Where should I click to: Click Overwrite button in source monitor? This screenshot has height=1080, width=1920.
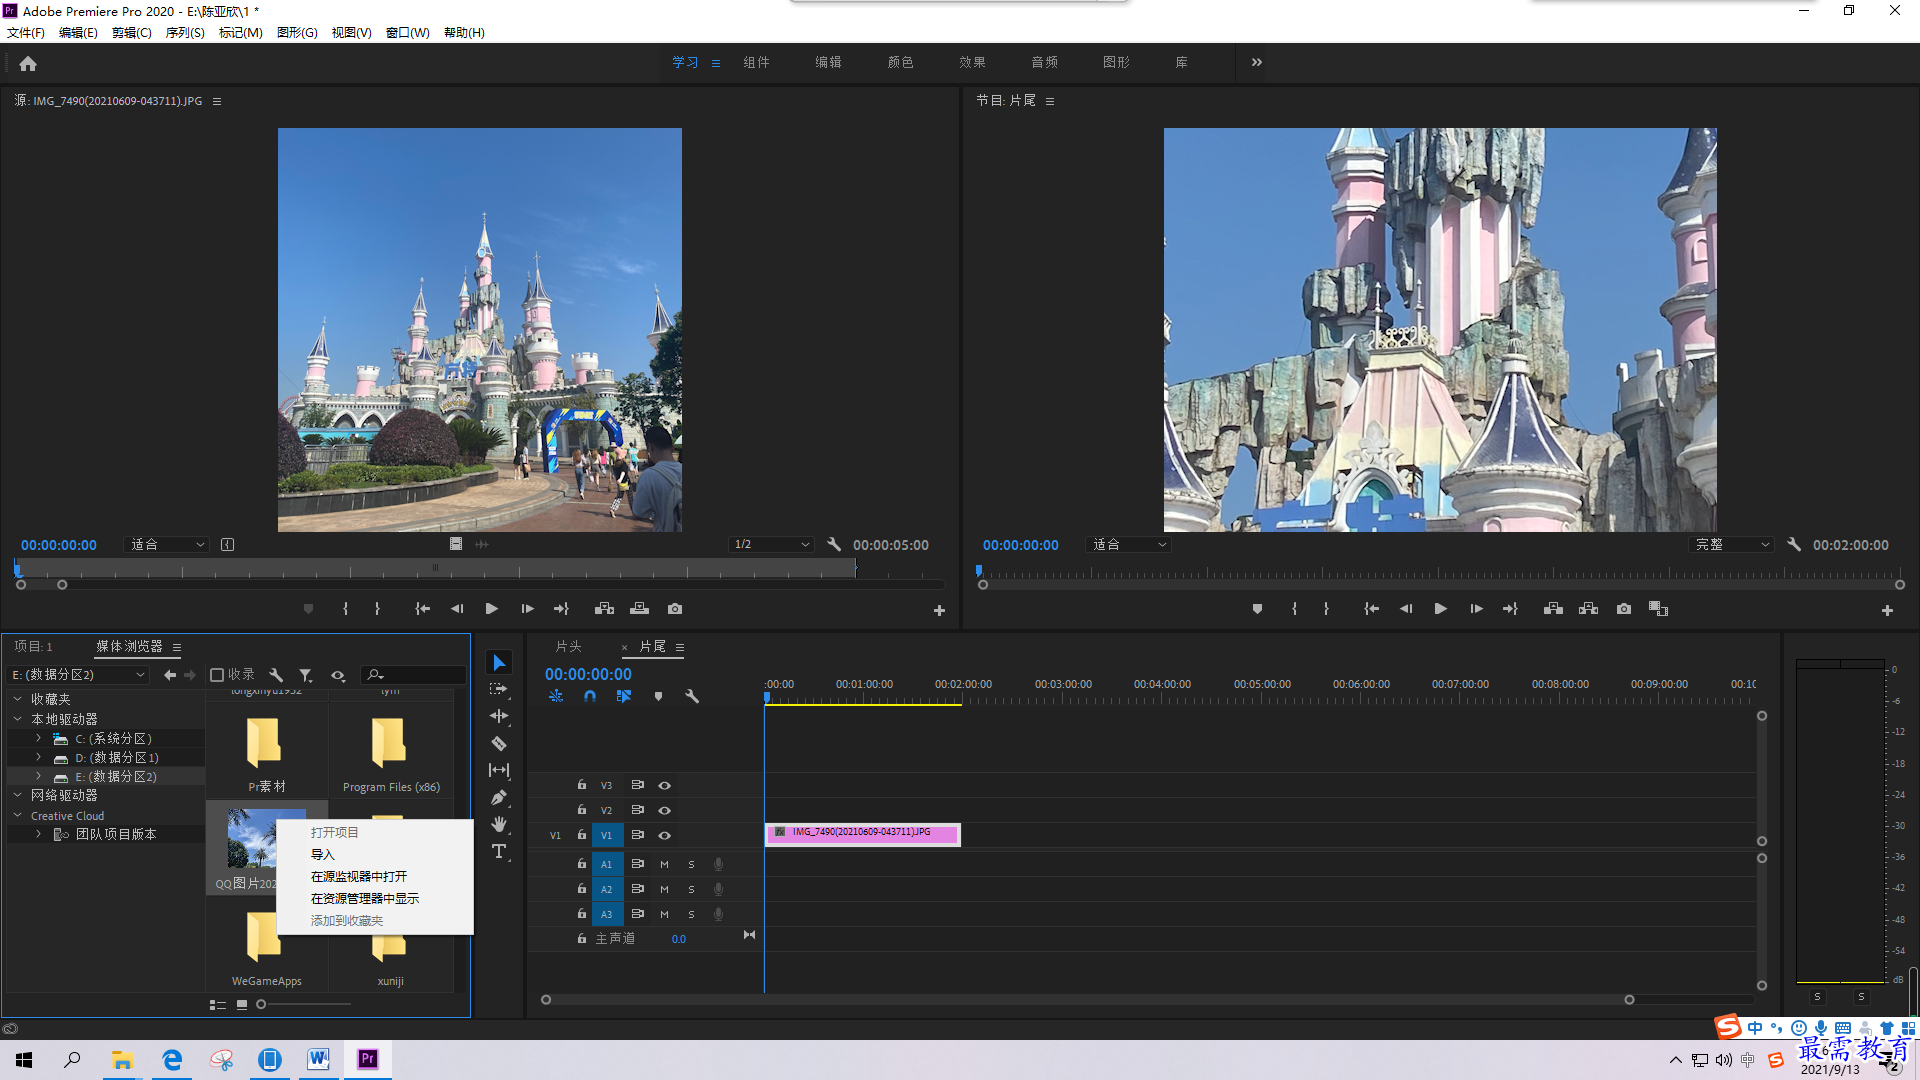tap(639, 609)
